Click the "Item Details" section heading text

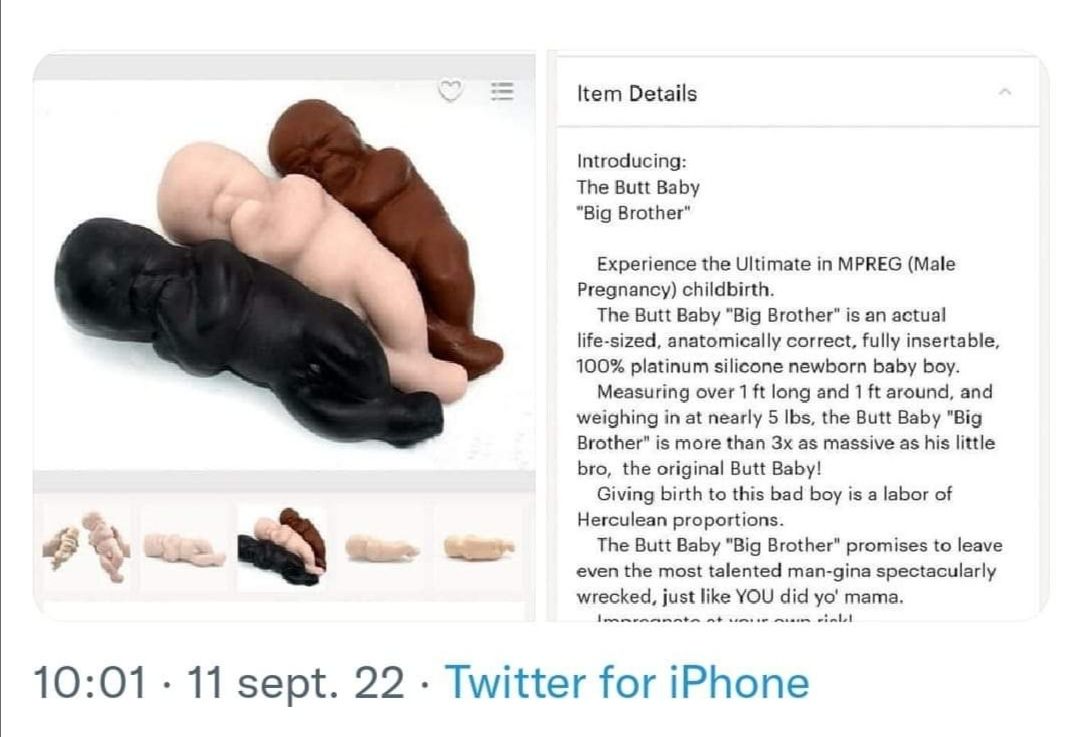pos(636,93)
